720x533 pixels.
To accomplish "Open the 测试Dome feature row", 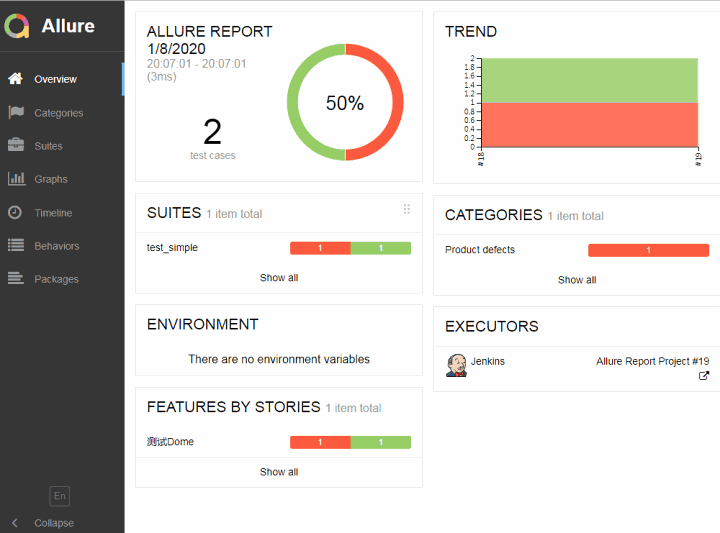I will tap(279, 442).
